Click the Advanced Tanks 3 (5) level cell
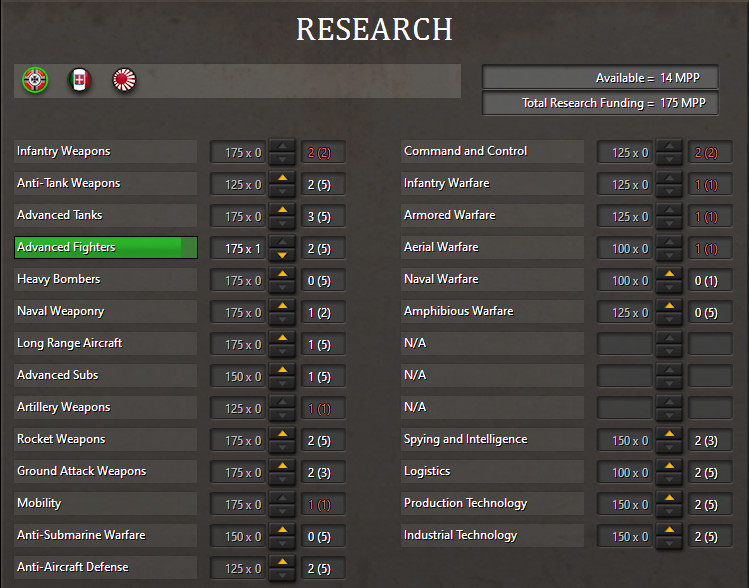 click(323, 216)
